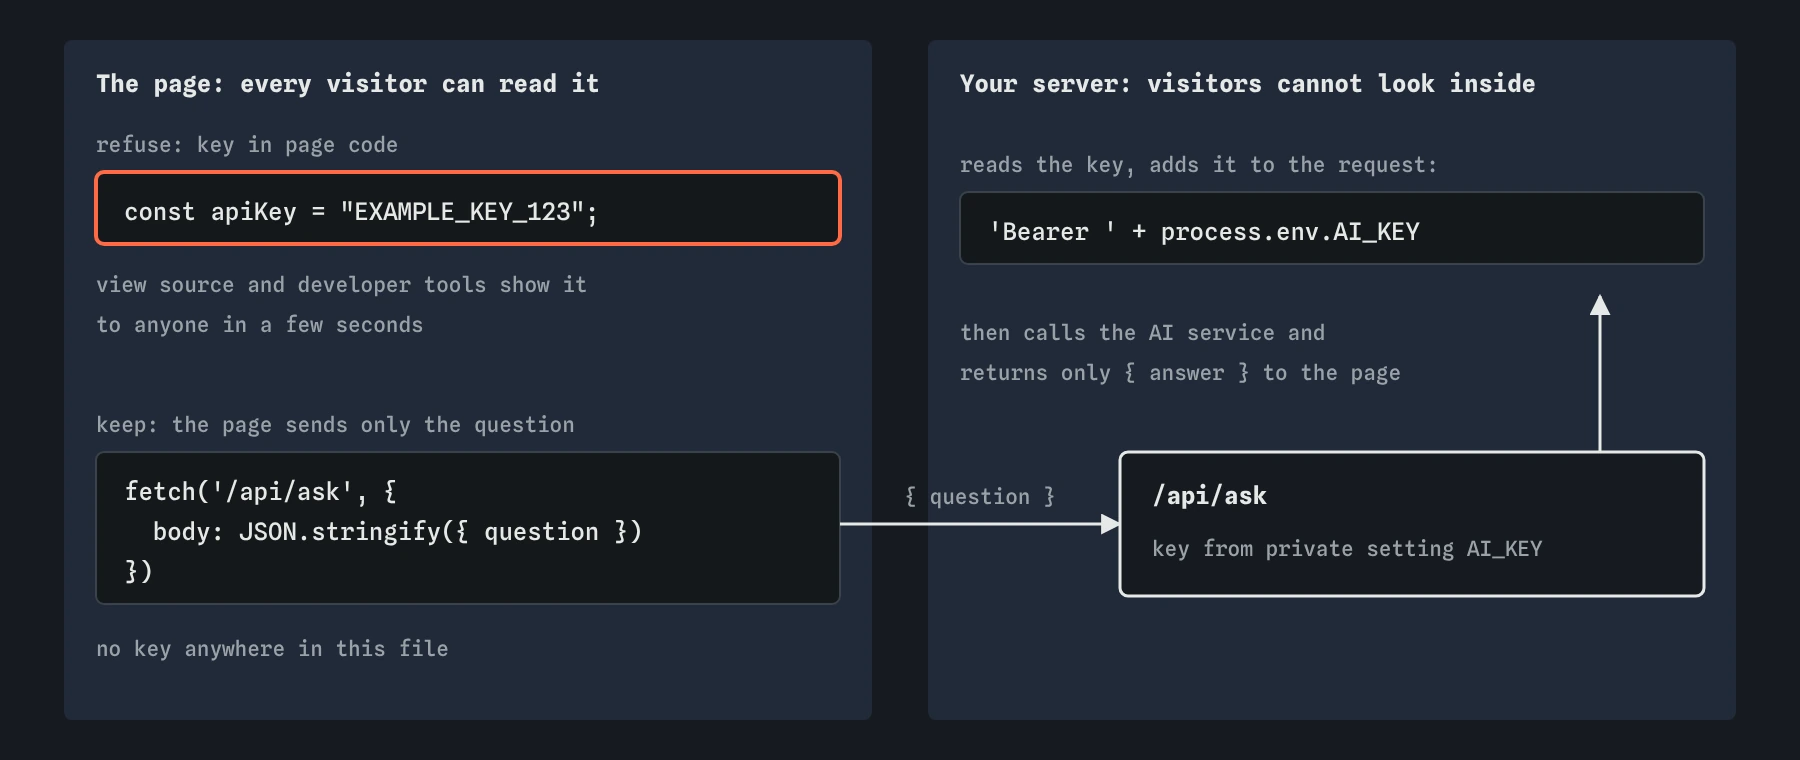Click the code 'Bearer ' + process.env.AI_KEY
The height and width of the screenshot is (760, 1800).
coord(1204,232)
